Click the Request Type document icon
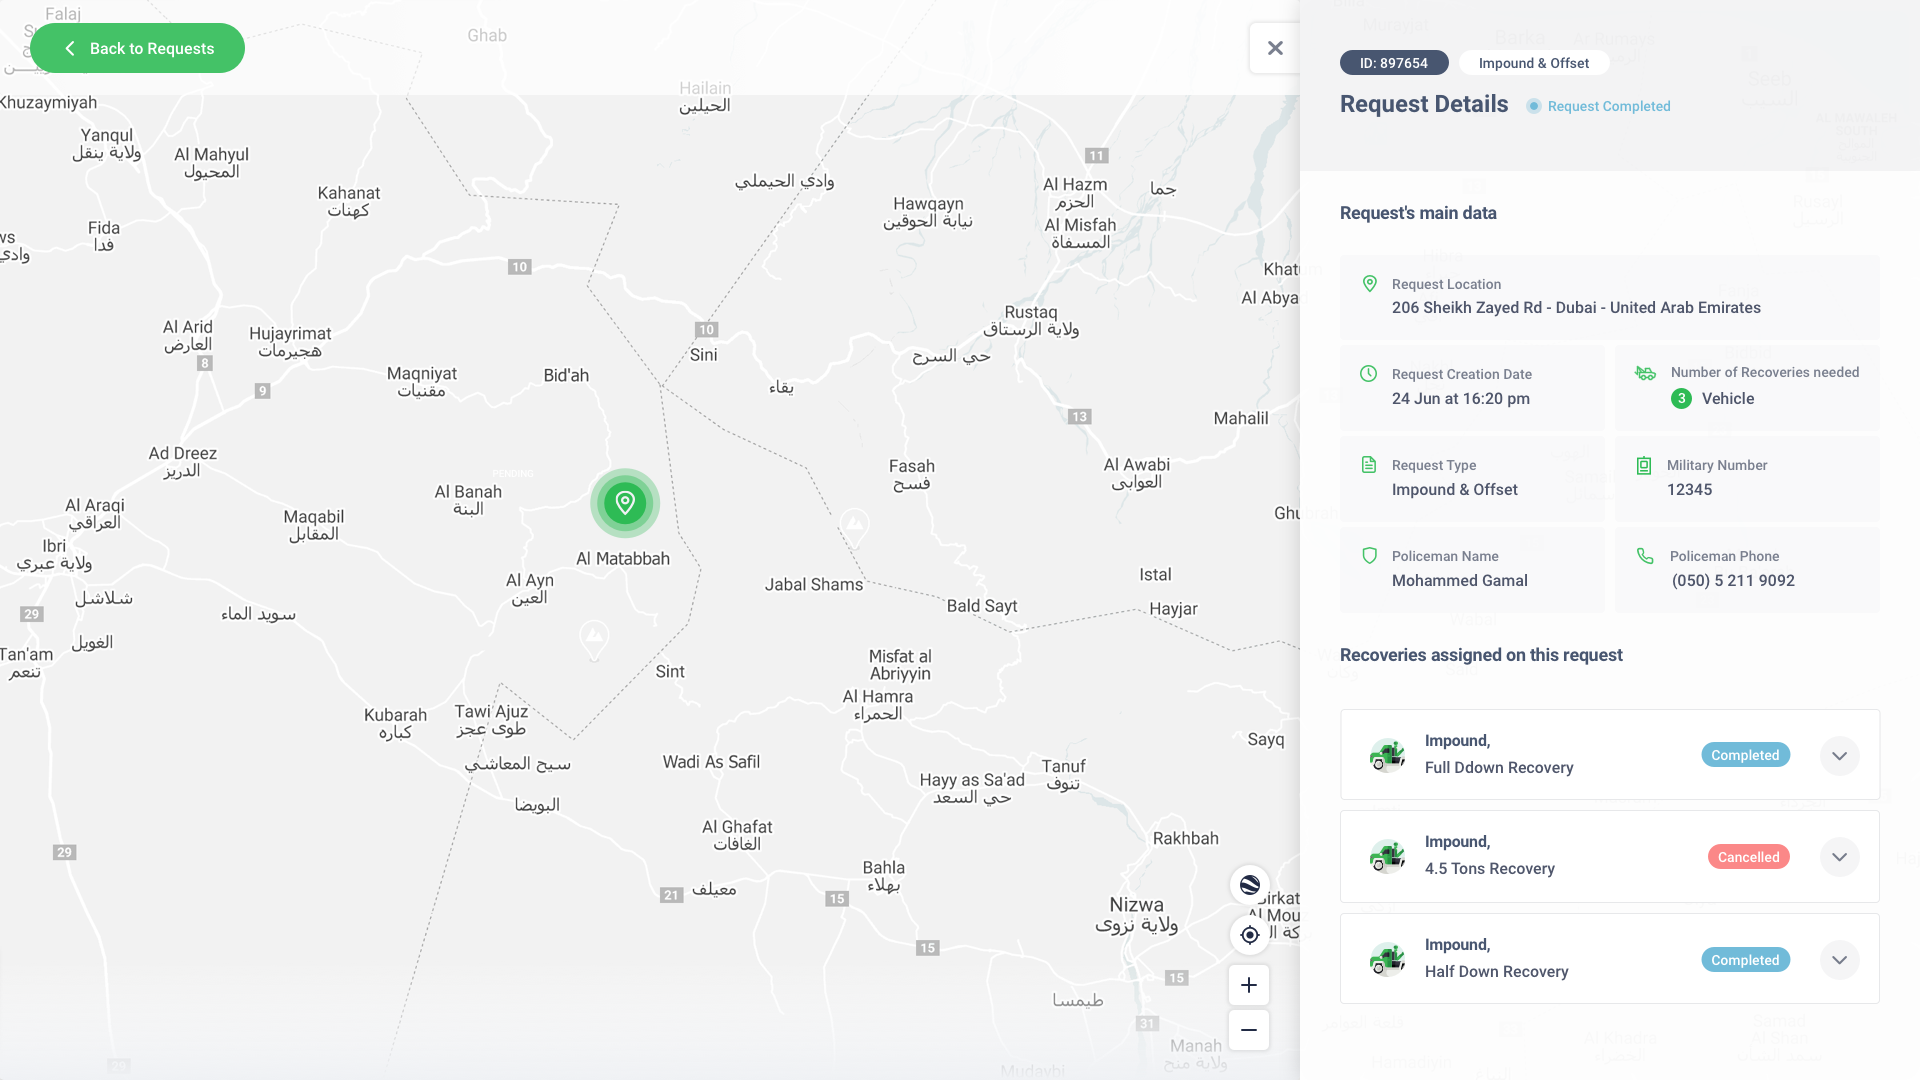This screenshot has width=1920, height=1080. [1369, 464]
